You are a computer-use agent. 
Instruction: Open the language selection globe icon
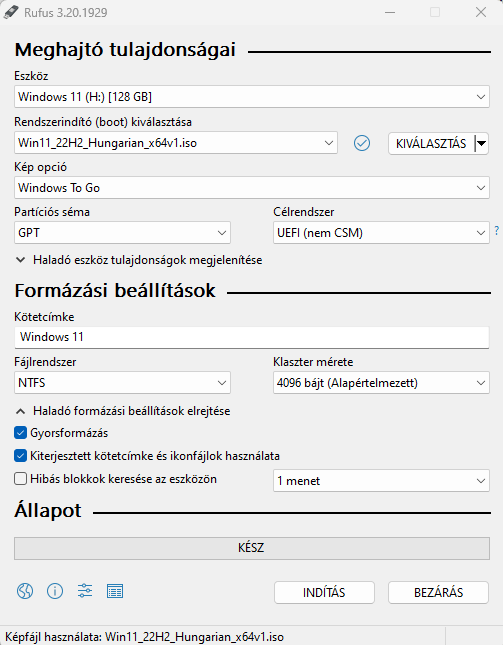coord(25,592)
